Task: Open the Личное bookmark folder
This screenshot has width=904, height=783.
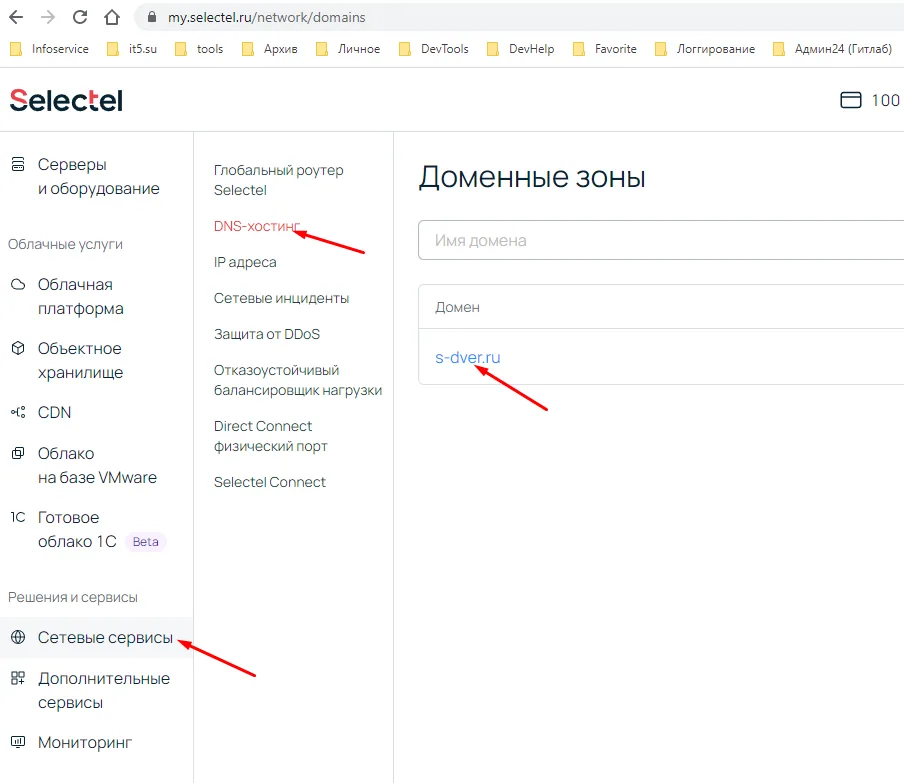Action: pyautogui.click(x=348, y=49)
